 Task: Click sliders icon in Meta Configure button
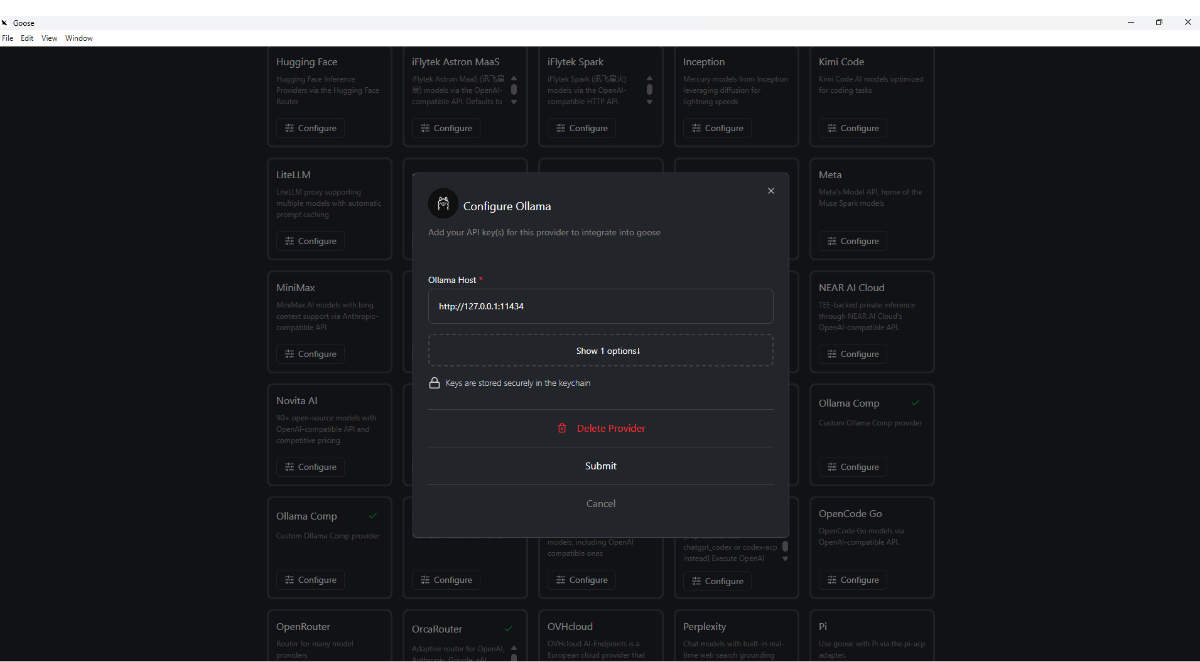pos(832,241)
